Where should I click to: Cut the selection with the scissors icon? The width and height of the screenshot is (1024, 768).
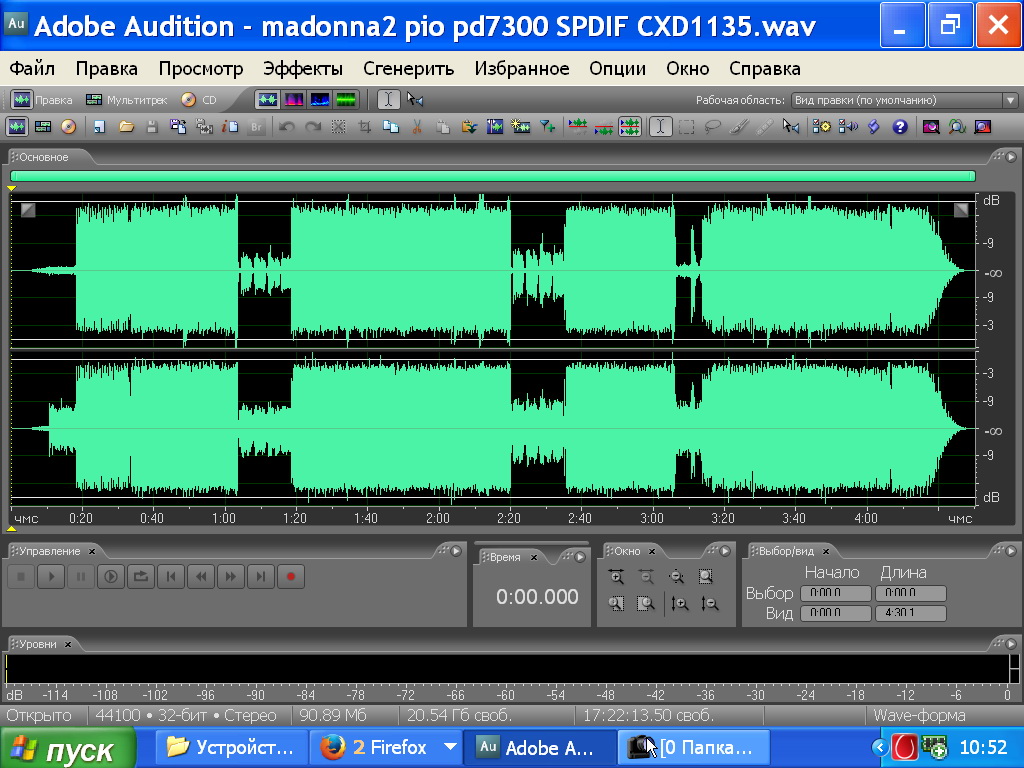pyautogui.click(x=417, y=127)
